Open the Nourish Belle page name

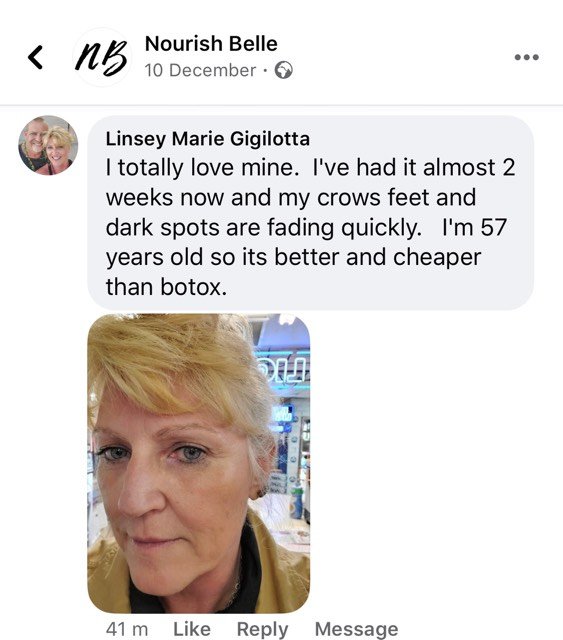211,44
